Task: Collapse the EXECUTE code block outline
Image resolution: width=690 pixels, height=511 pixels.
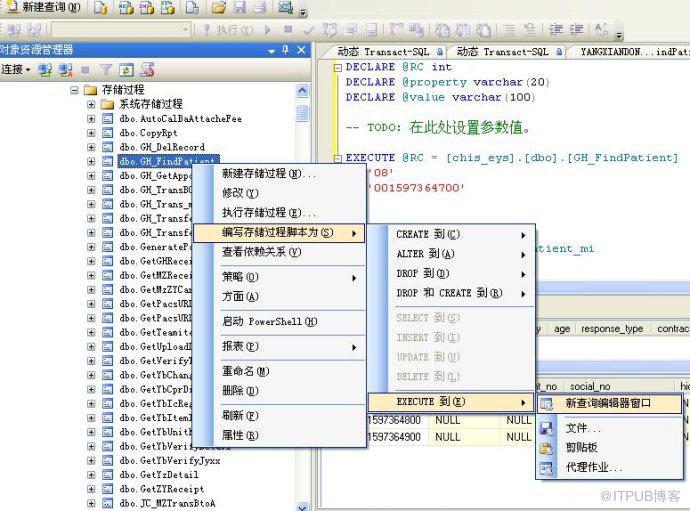Action: (x=338, y=158)
